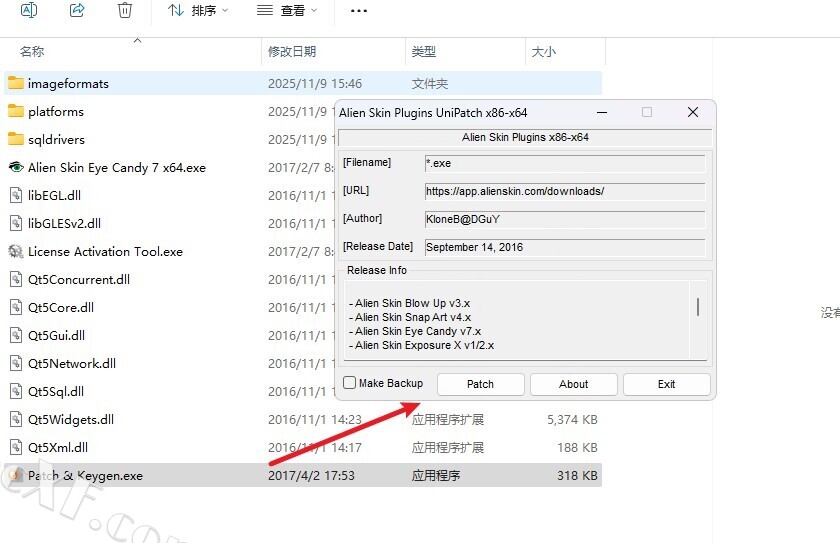This screenshot has width=840, height=543.
Task: Select the License Activation Tool.exe icon
Action: 16,252
